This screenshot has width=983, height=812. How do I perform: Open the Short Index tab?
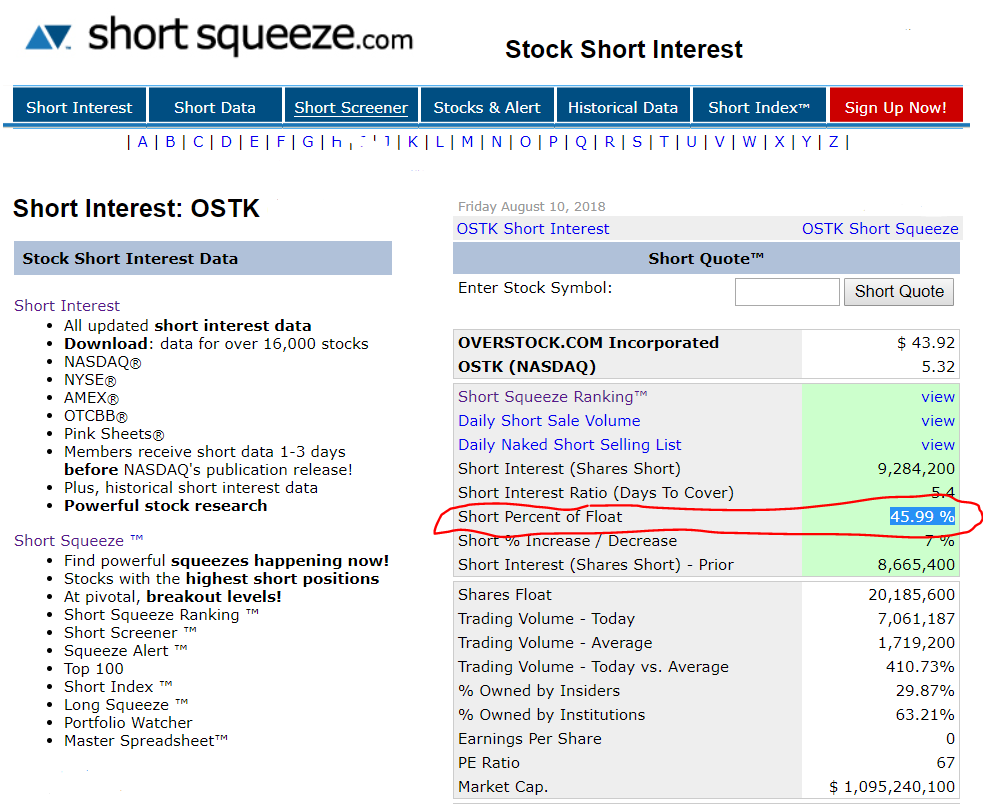[758, 107]
